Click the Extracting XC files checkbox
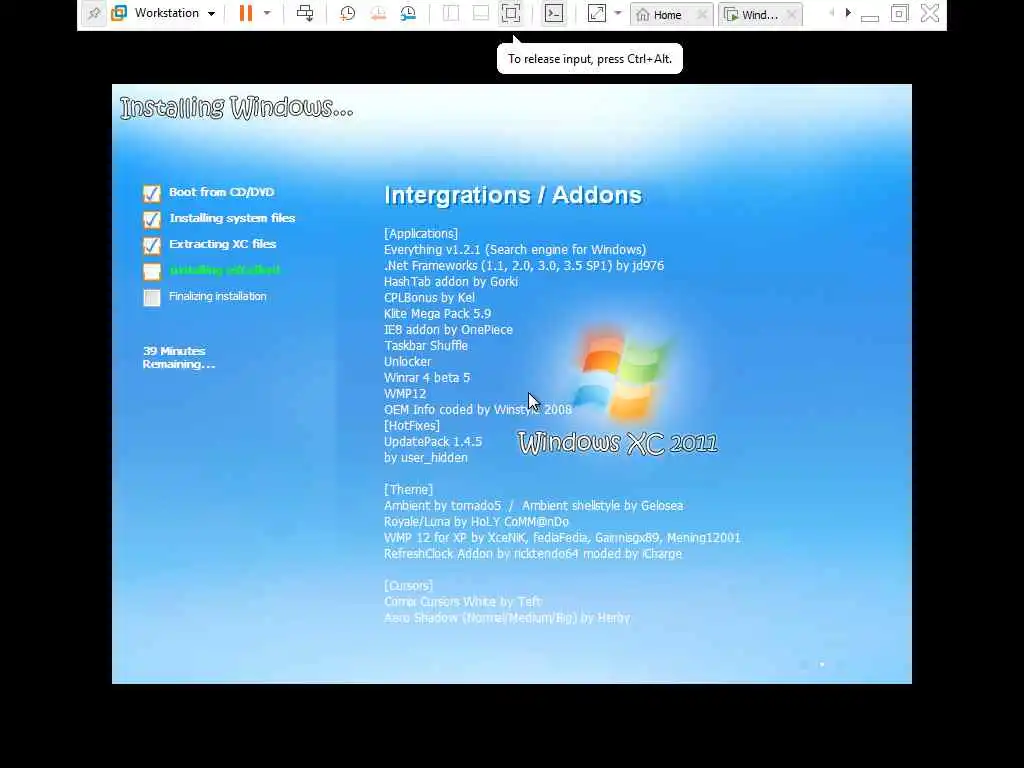 click(x=152, y=246)
